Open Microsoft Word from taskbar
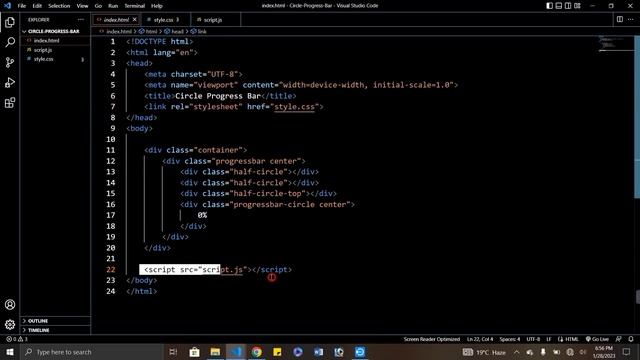This screenshot has height=360, width=640. click(318, 352)
